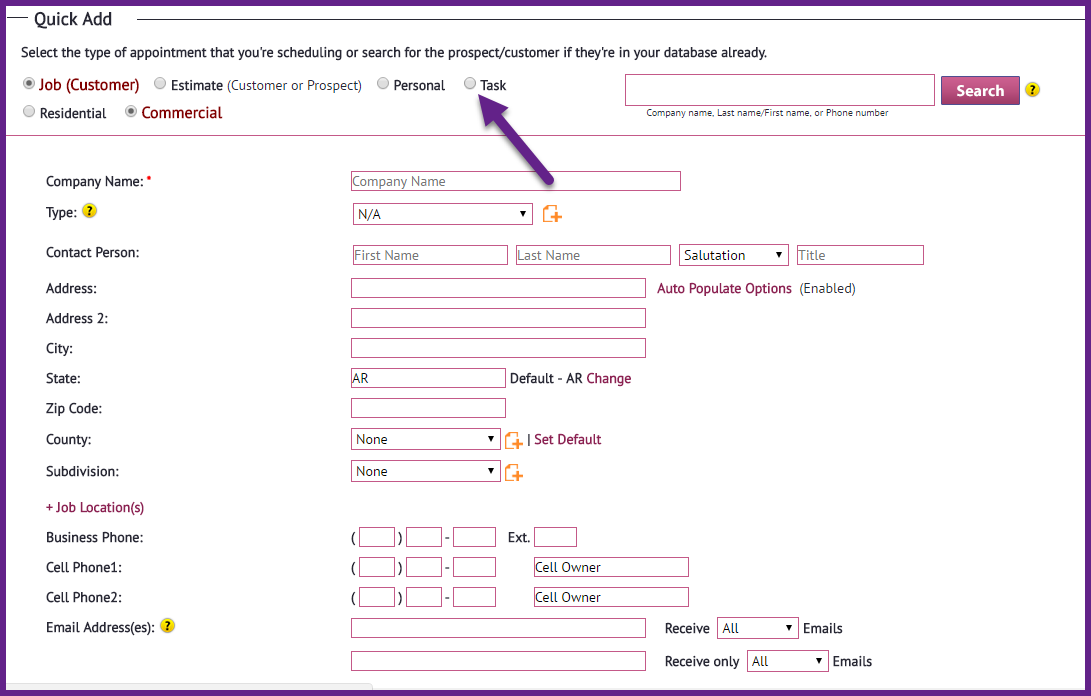Viewport: 1091px width, 696px height.
Task: Click the add new Type icon
Action: (x=552, y=214)
